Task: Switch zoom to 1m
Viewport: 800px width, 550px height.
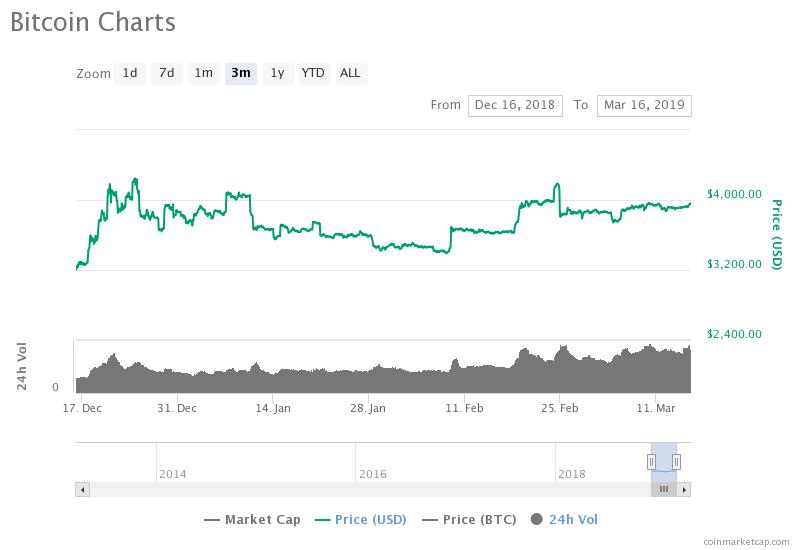Action: click(203, 73)
